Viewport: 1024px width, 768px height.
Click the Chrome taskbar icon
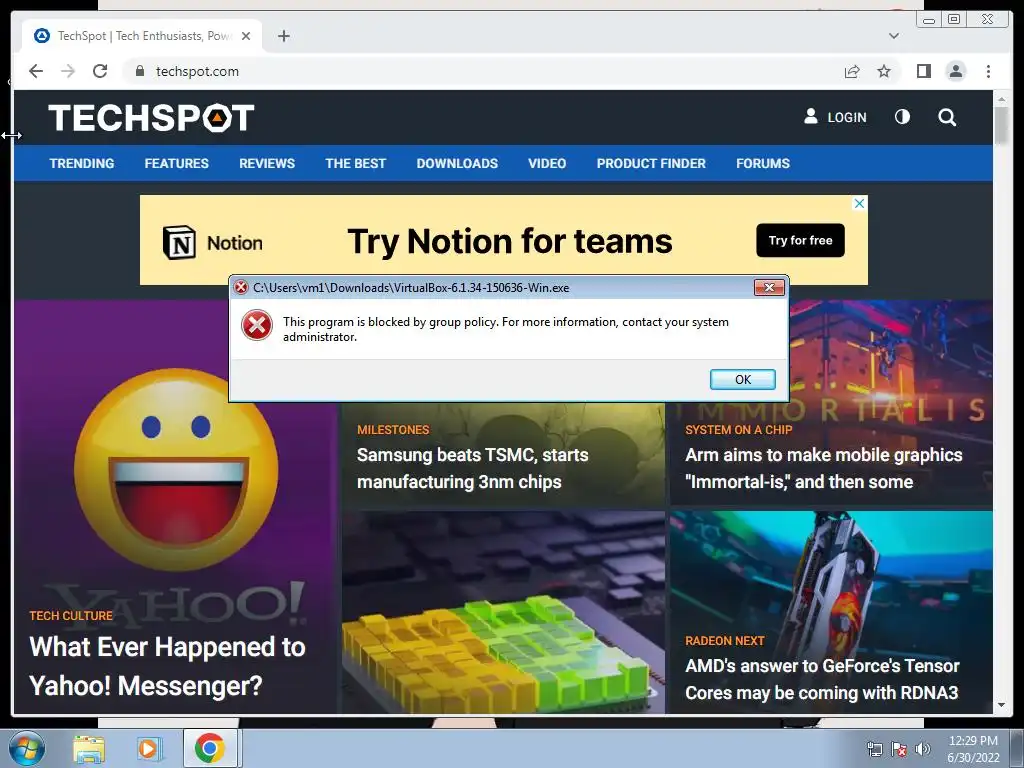point(210,748)
